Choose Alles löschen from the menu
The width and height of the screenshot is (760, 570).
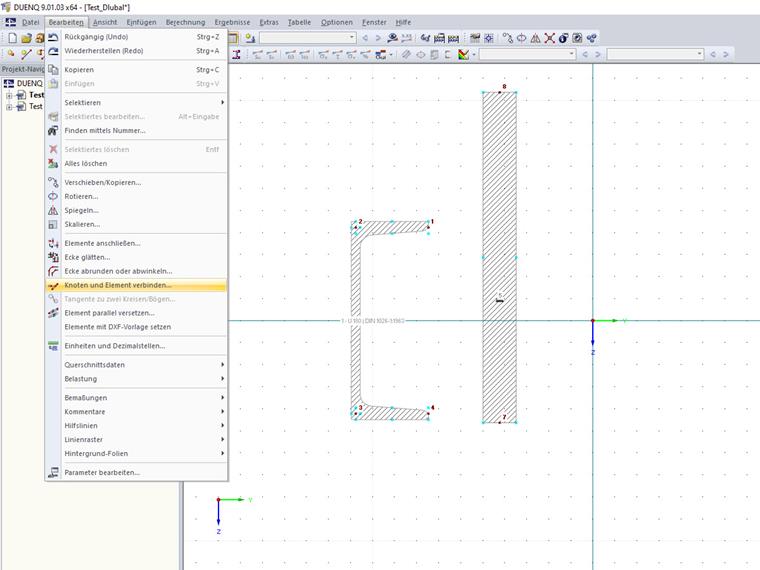coord(136,164)
